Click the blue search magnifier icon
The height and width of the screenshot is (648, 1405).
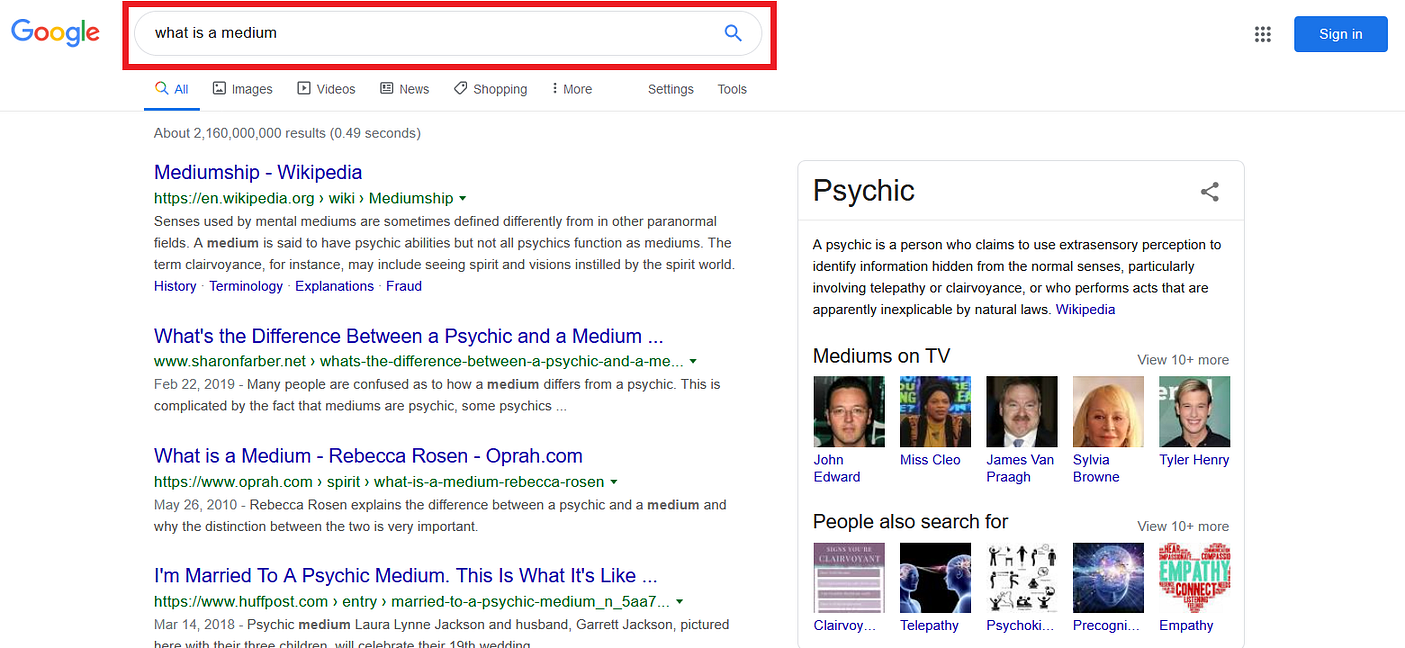click(733, 33)
